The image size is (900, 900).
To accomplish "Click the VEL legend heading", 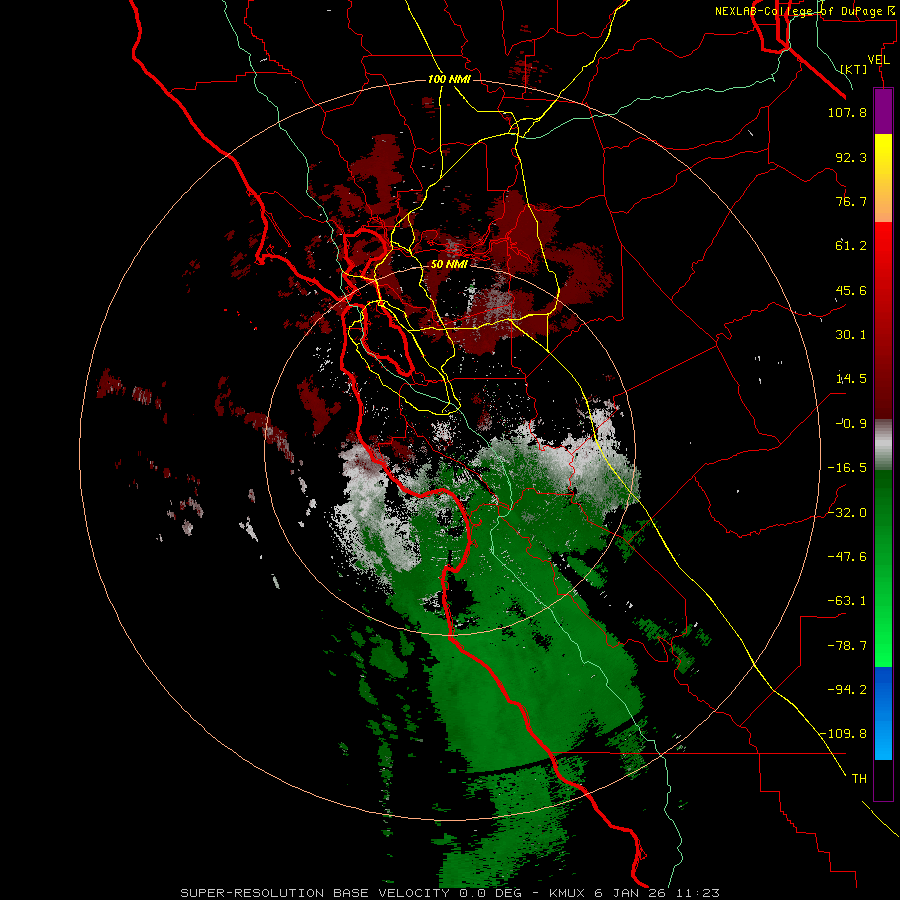I will click(x=878, y=60).
